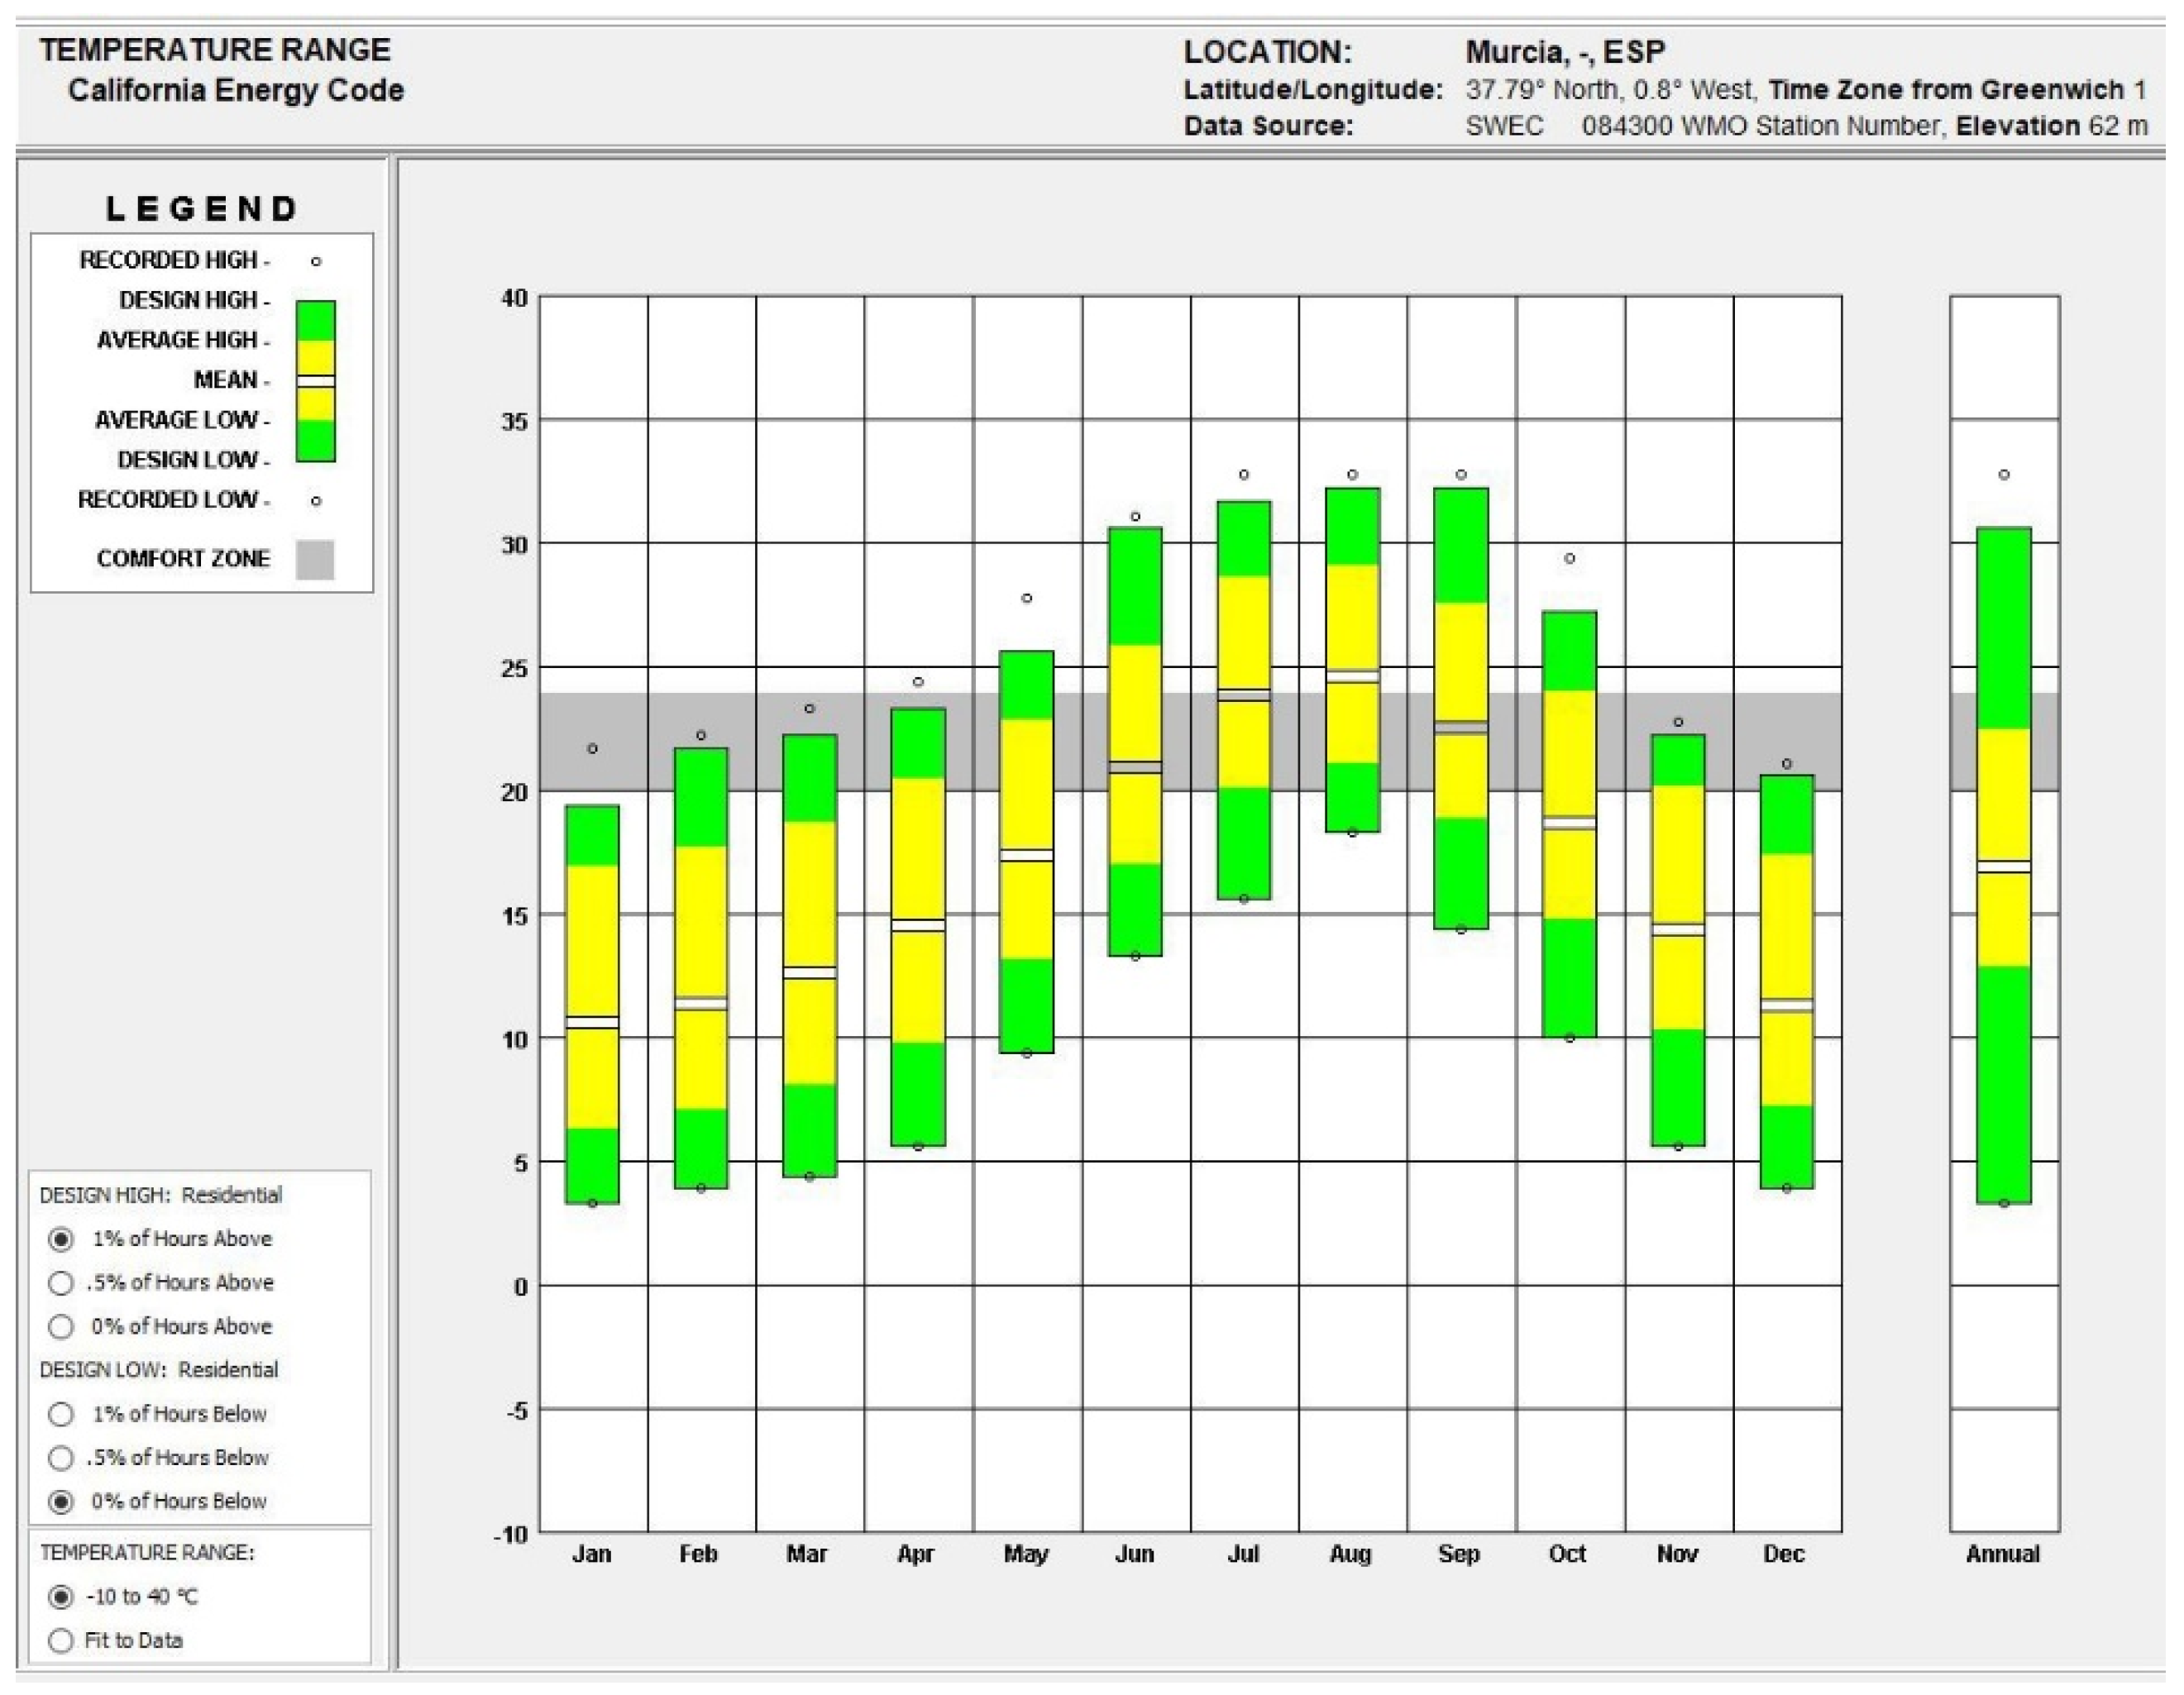
Task: Click the January temperature bar
Action: [592, 1004]
